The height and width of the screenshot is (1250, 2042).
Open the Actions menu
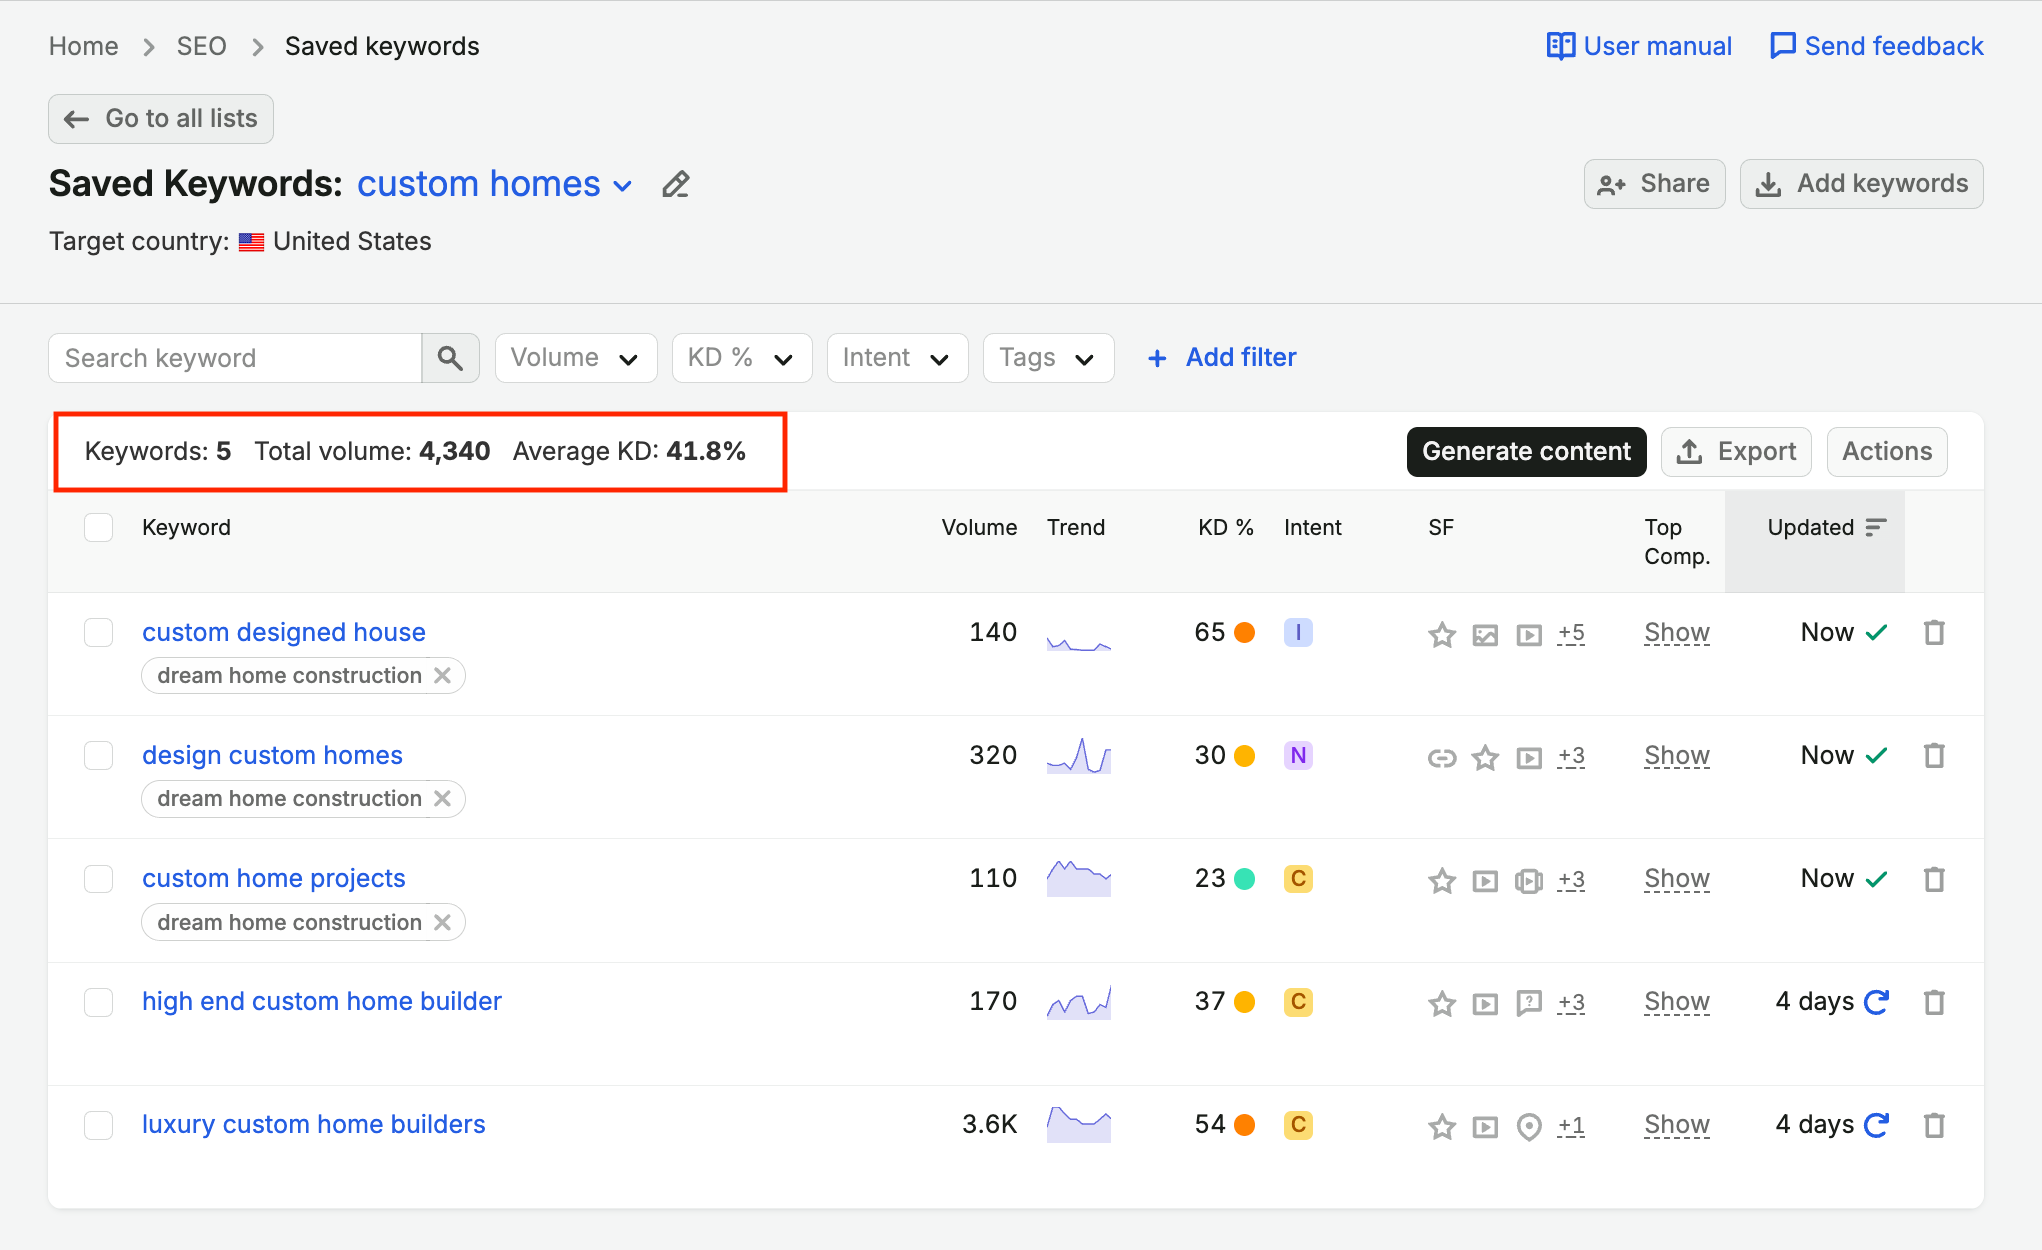(1887, 452)
